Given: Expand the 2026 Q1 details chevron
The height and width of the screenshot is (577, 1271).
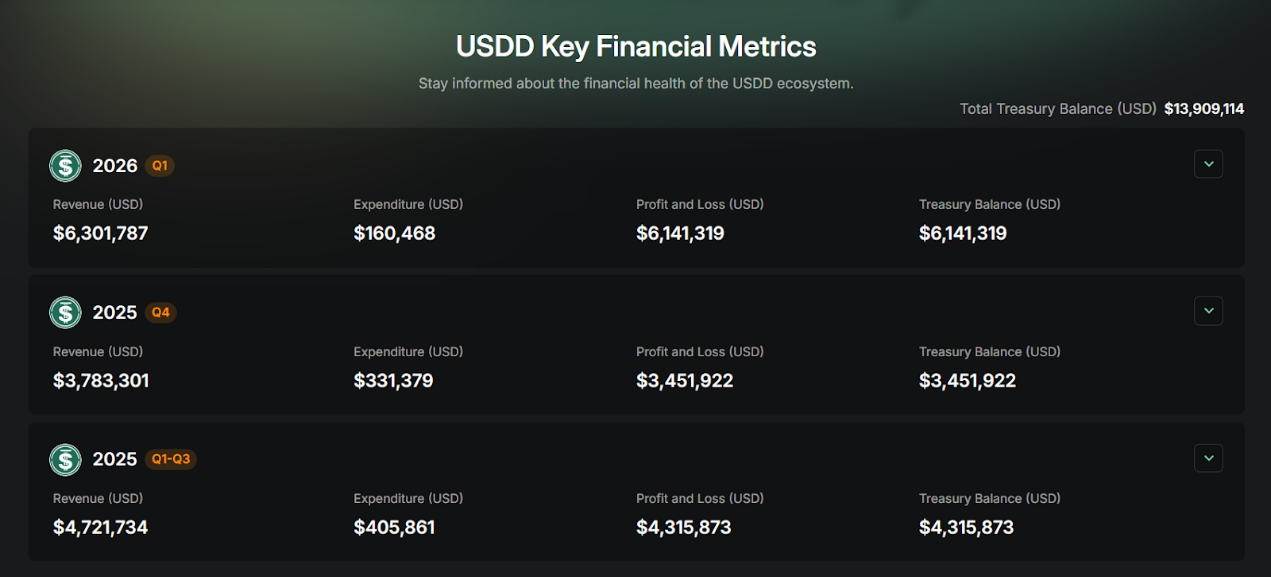Looking at the screenshot, I should pos(1208,164).
